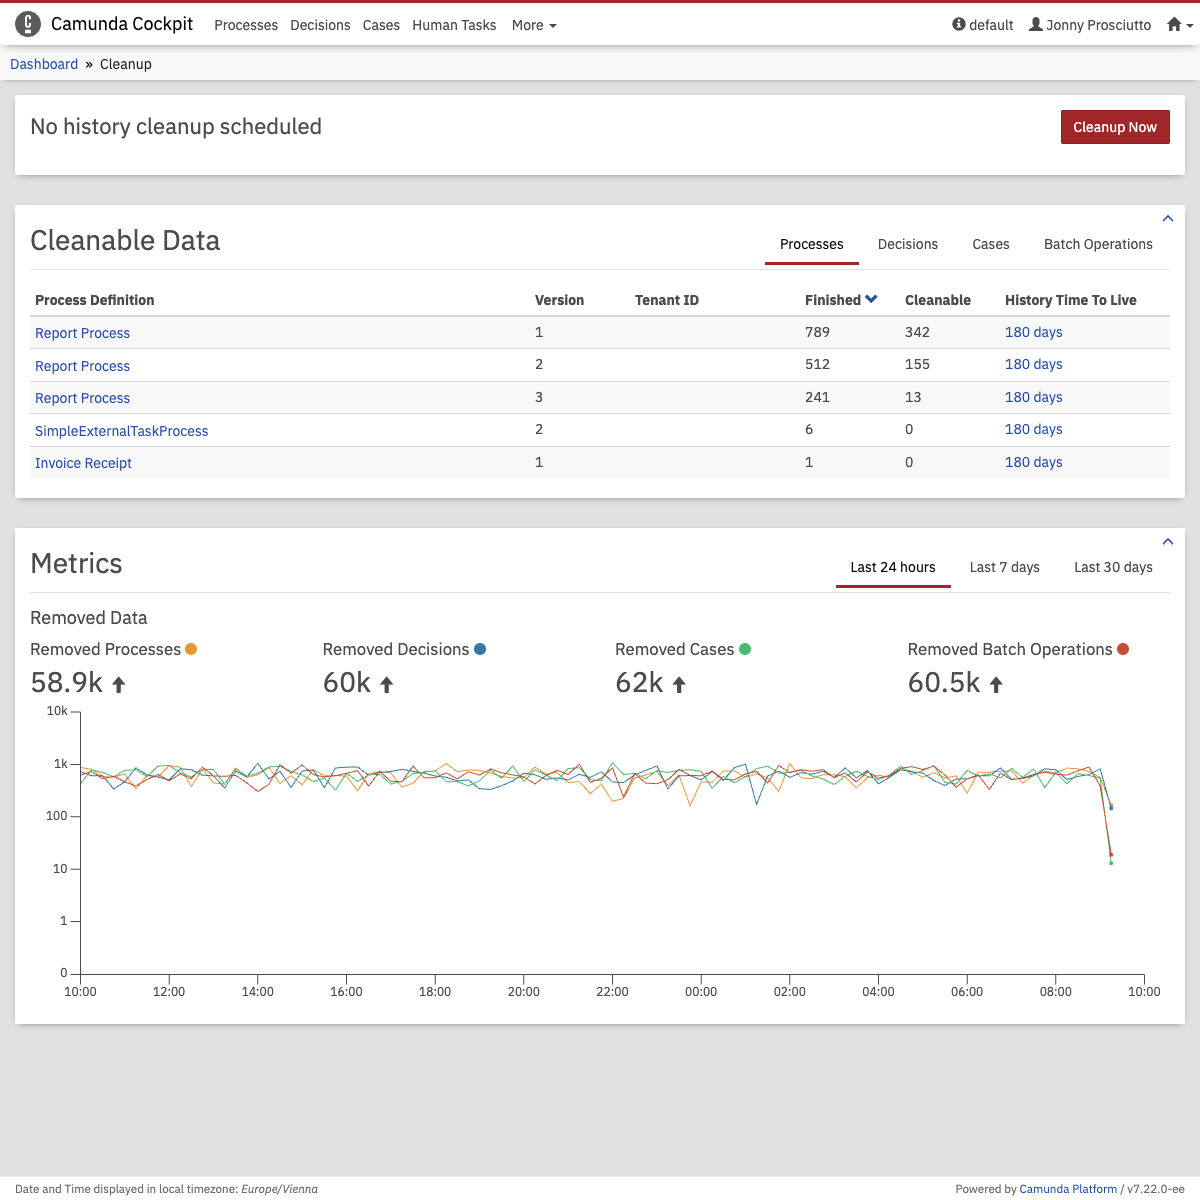Open the SimpleExternalTaskProcess definition link
Image resolution: width=1200 pixels, height=1200 pixels.
point(122,431)
